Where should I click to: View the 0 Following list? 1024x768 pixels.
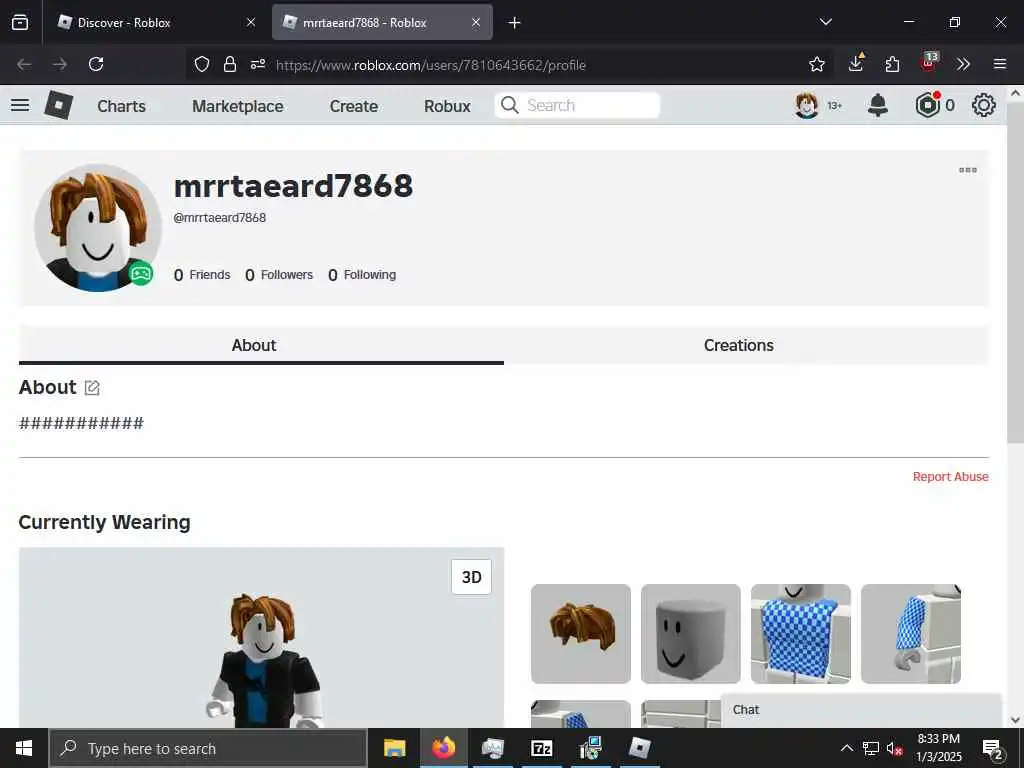[362, 275]
